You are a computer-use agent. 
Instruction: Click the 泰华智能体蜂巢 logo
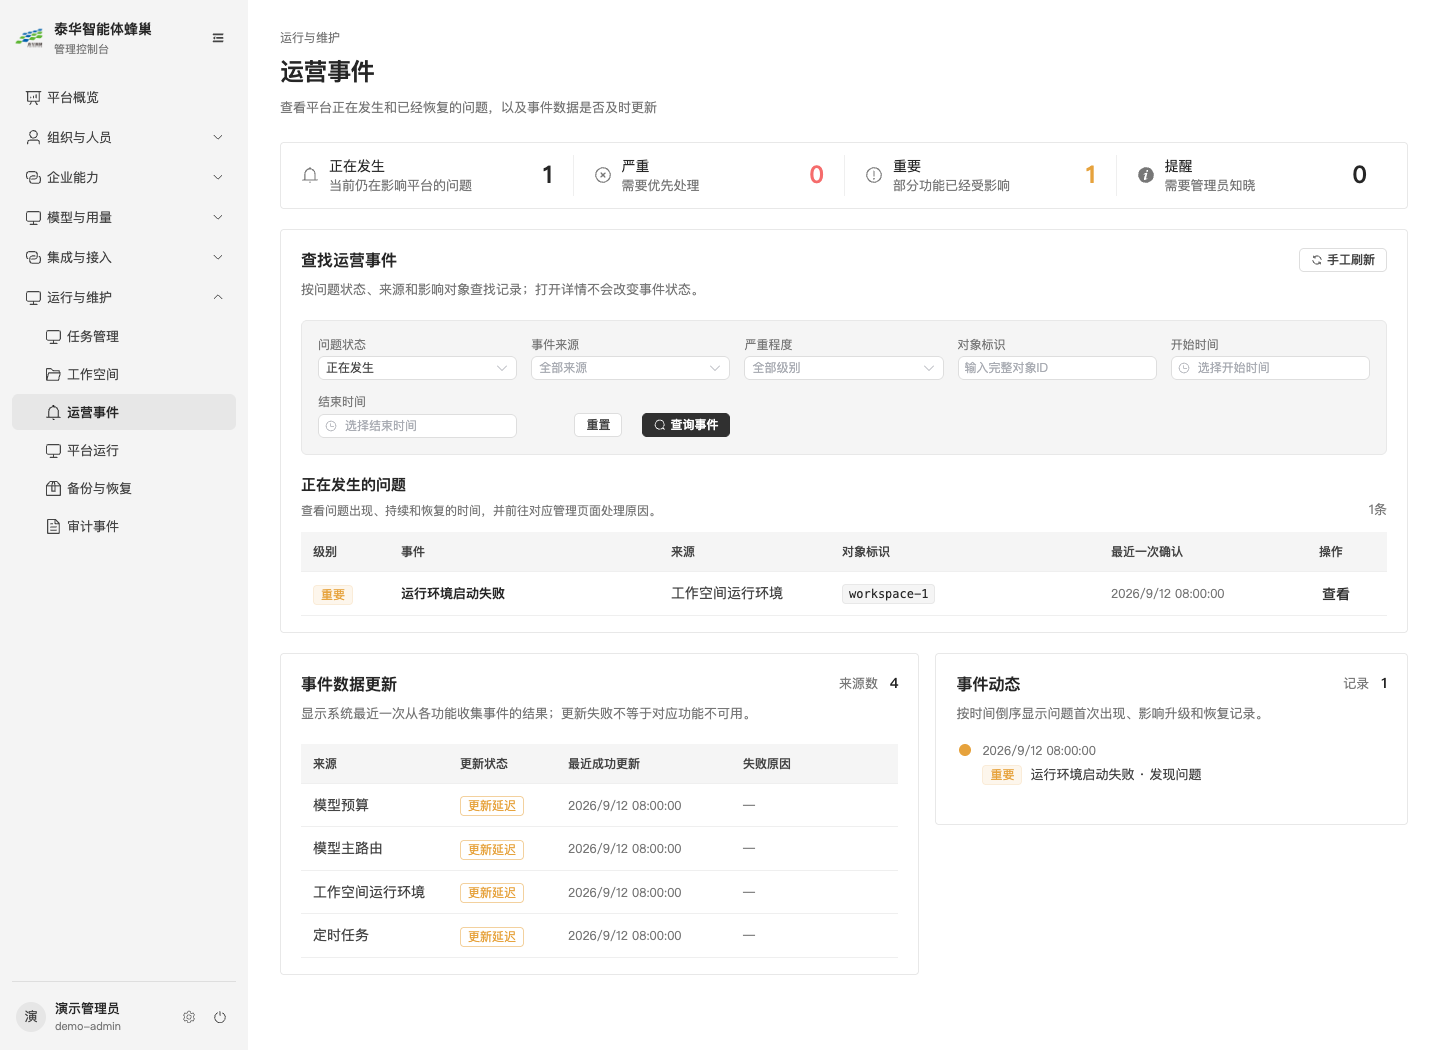click(29, 38)
